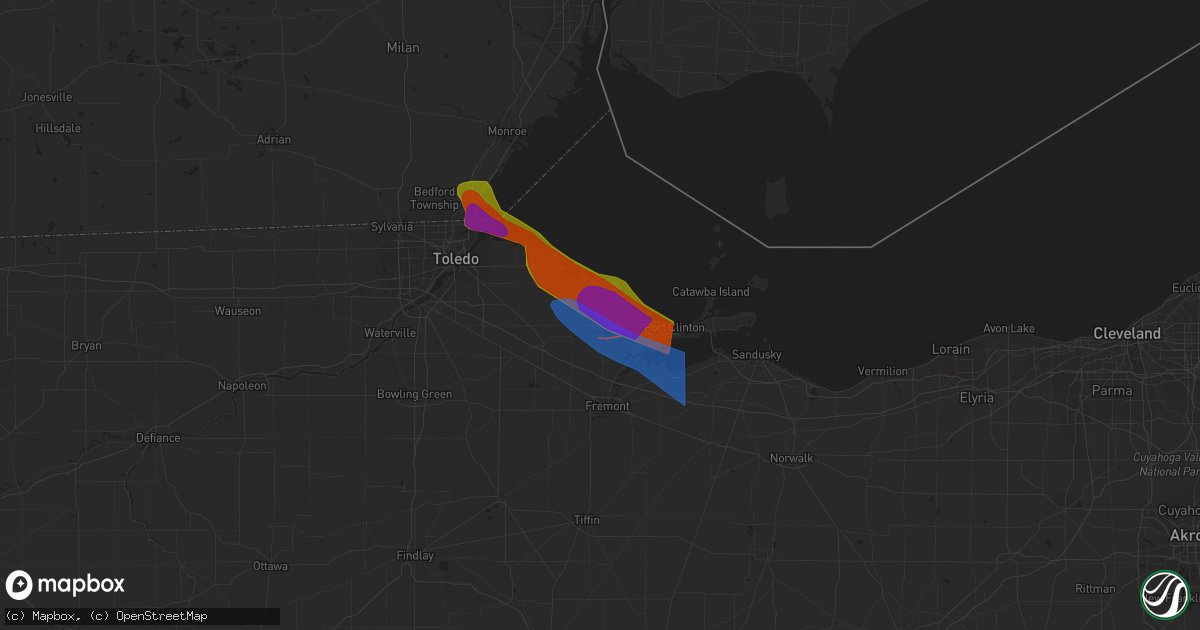
Task: Click the purple polygon near Port Clinton
Action: 613,310
